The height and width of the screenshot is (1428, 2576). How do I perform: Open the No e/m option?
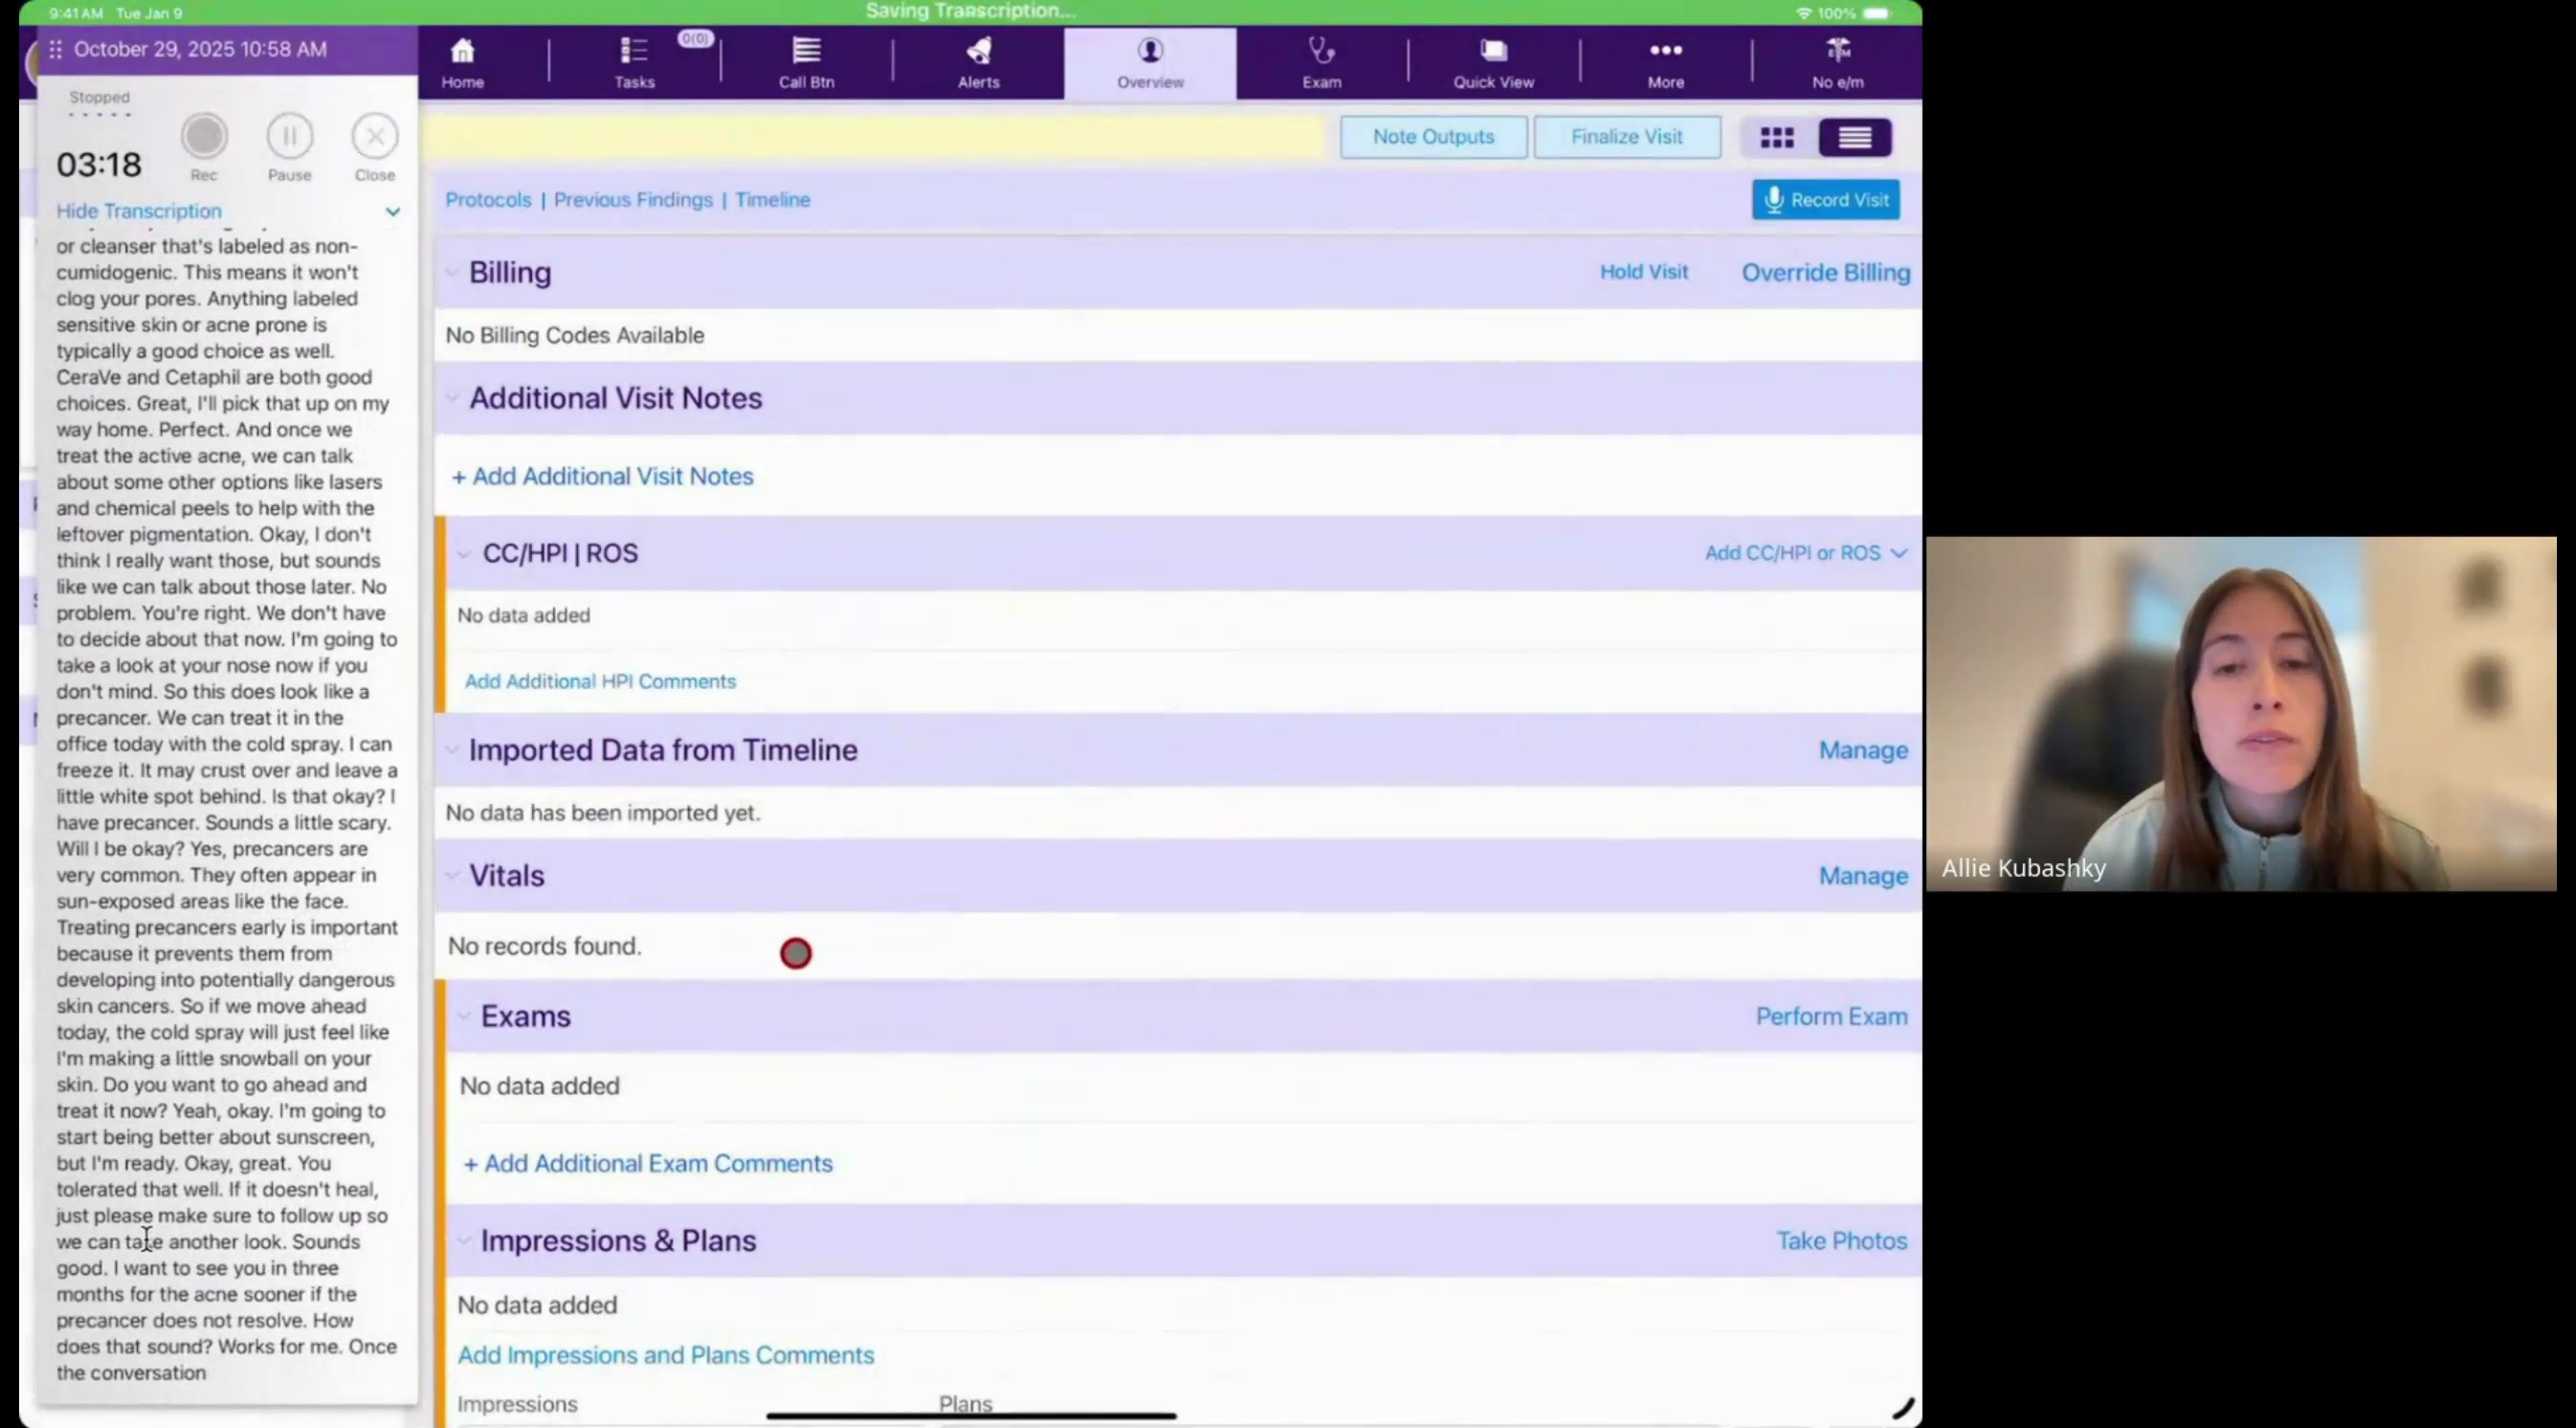click(x=1837, y=63)
